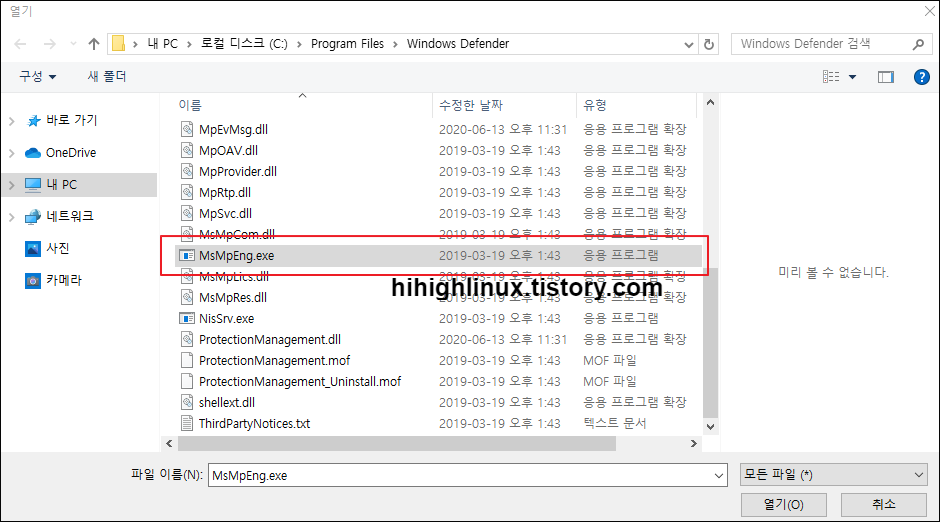Open 모든 파일 (*) file type dropdown

(834, 475)
